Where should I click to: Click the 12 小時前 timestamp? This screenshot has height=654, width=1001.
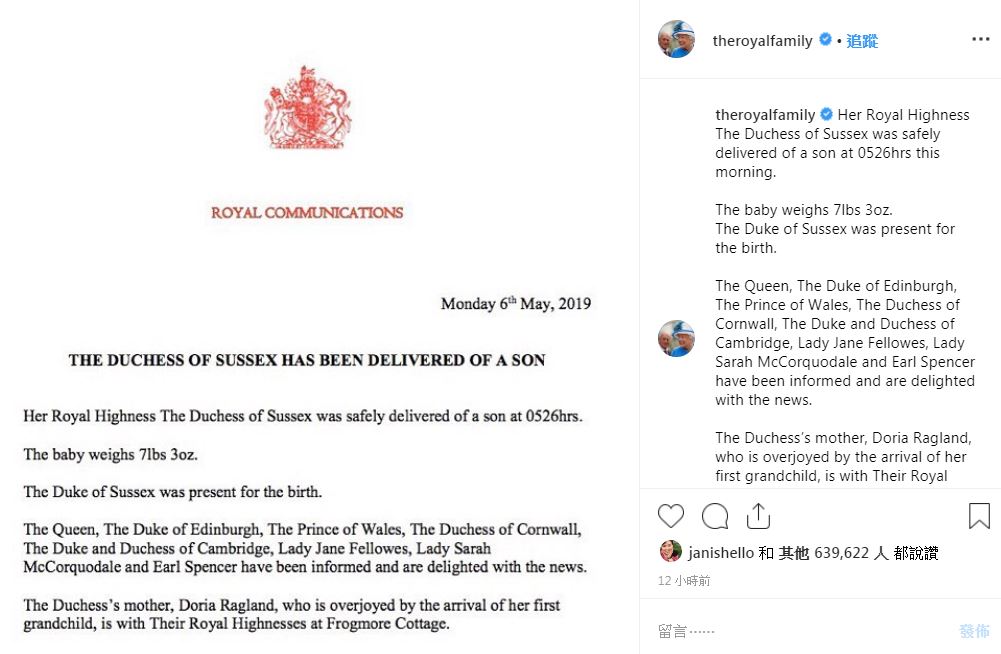pyautogui.click(x=684, y=581)
